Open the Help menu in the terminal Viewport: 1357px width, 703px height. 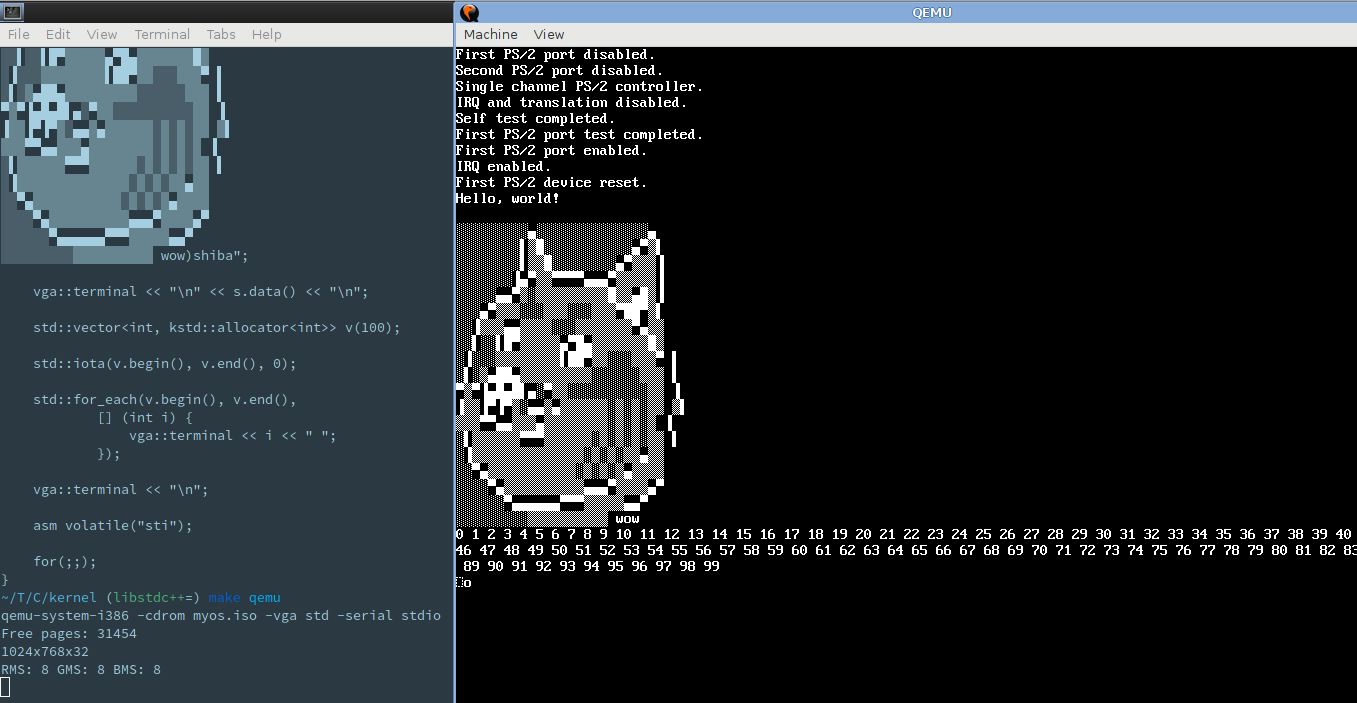pos(266,34)
